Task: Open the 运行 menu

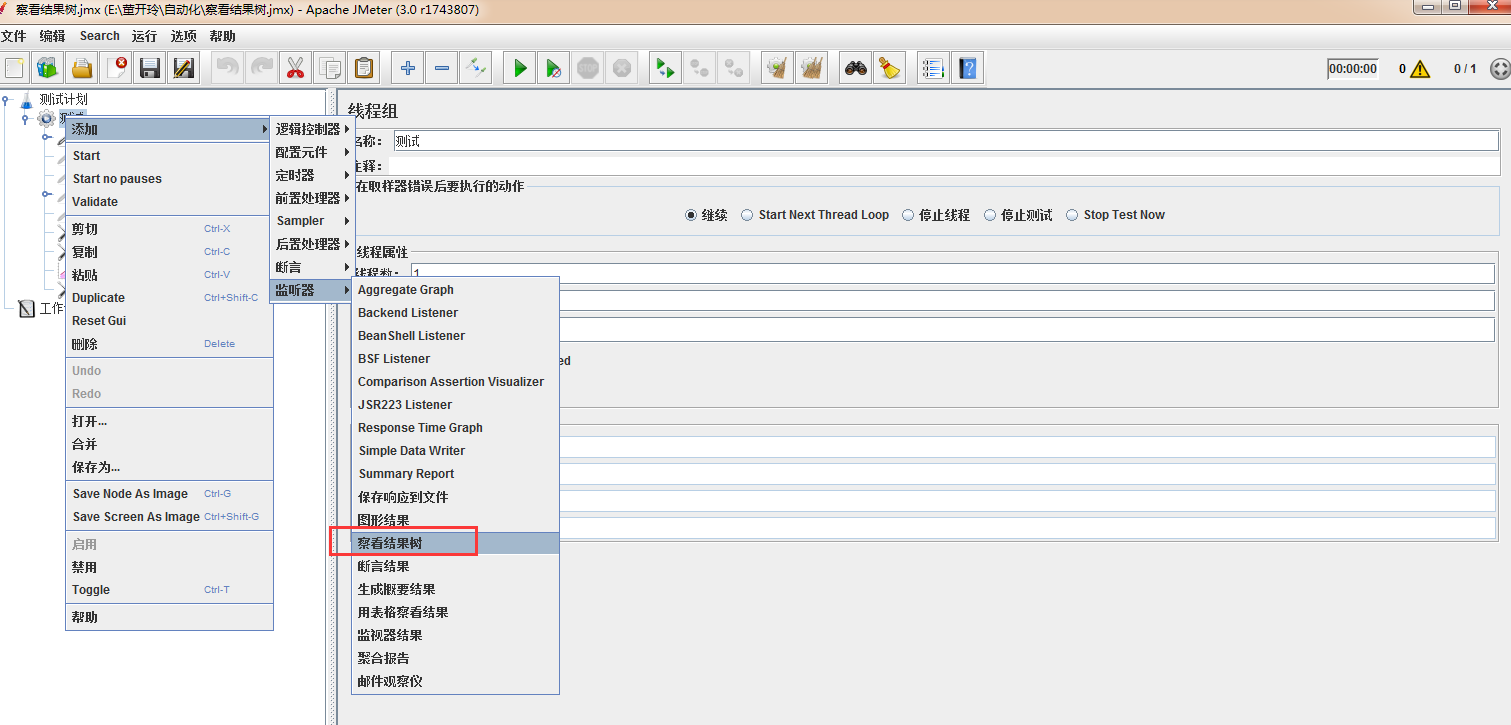Action: pyautogui.click(x=144, y=36)
